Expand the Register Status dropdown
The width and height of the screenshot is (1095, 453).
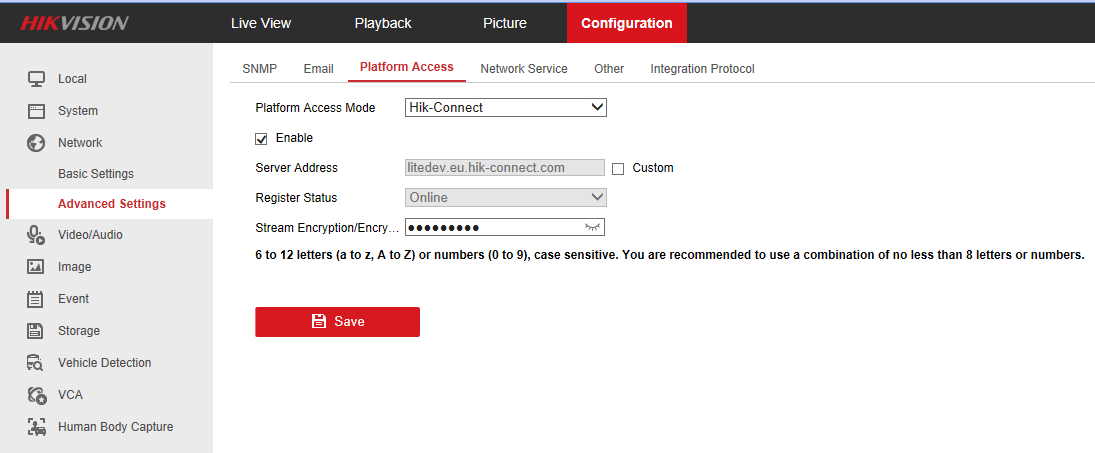(506, 198)
